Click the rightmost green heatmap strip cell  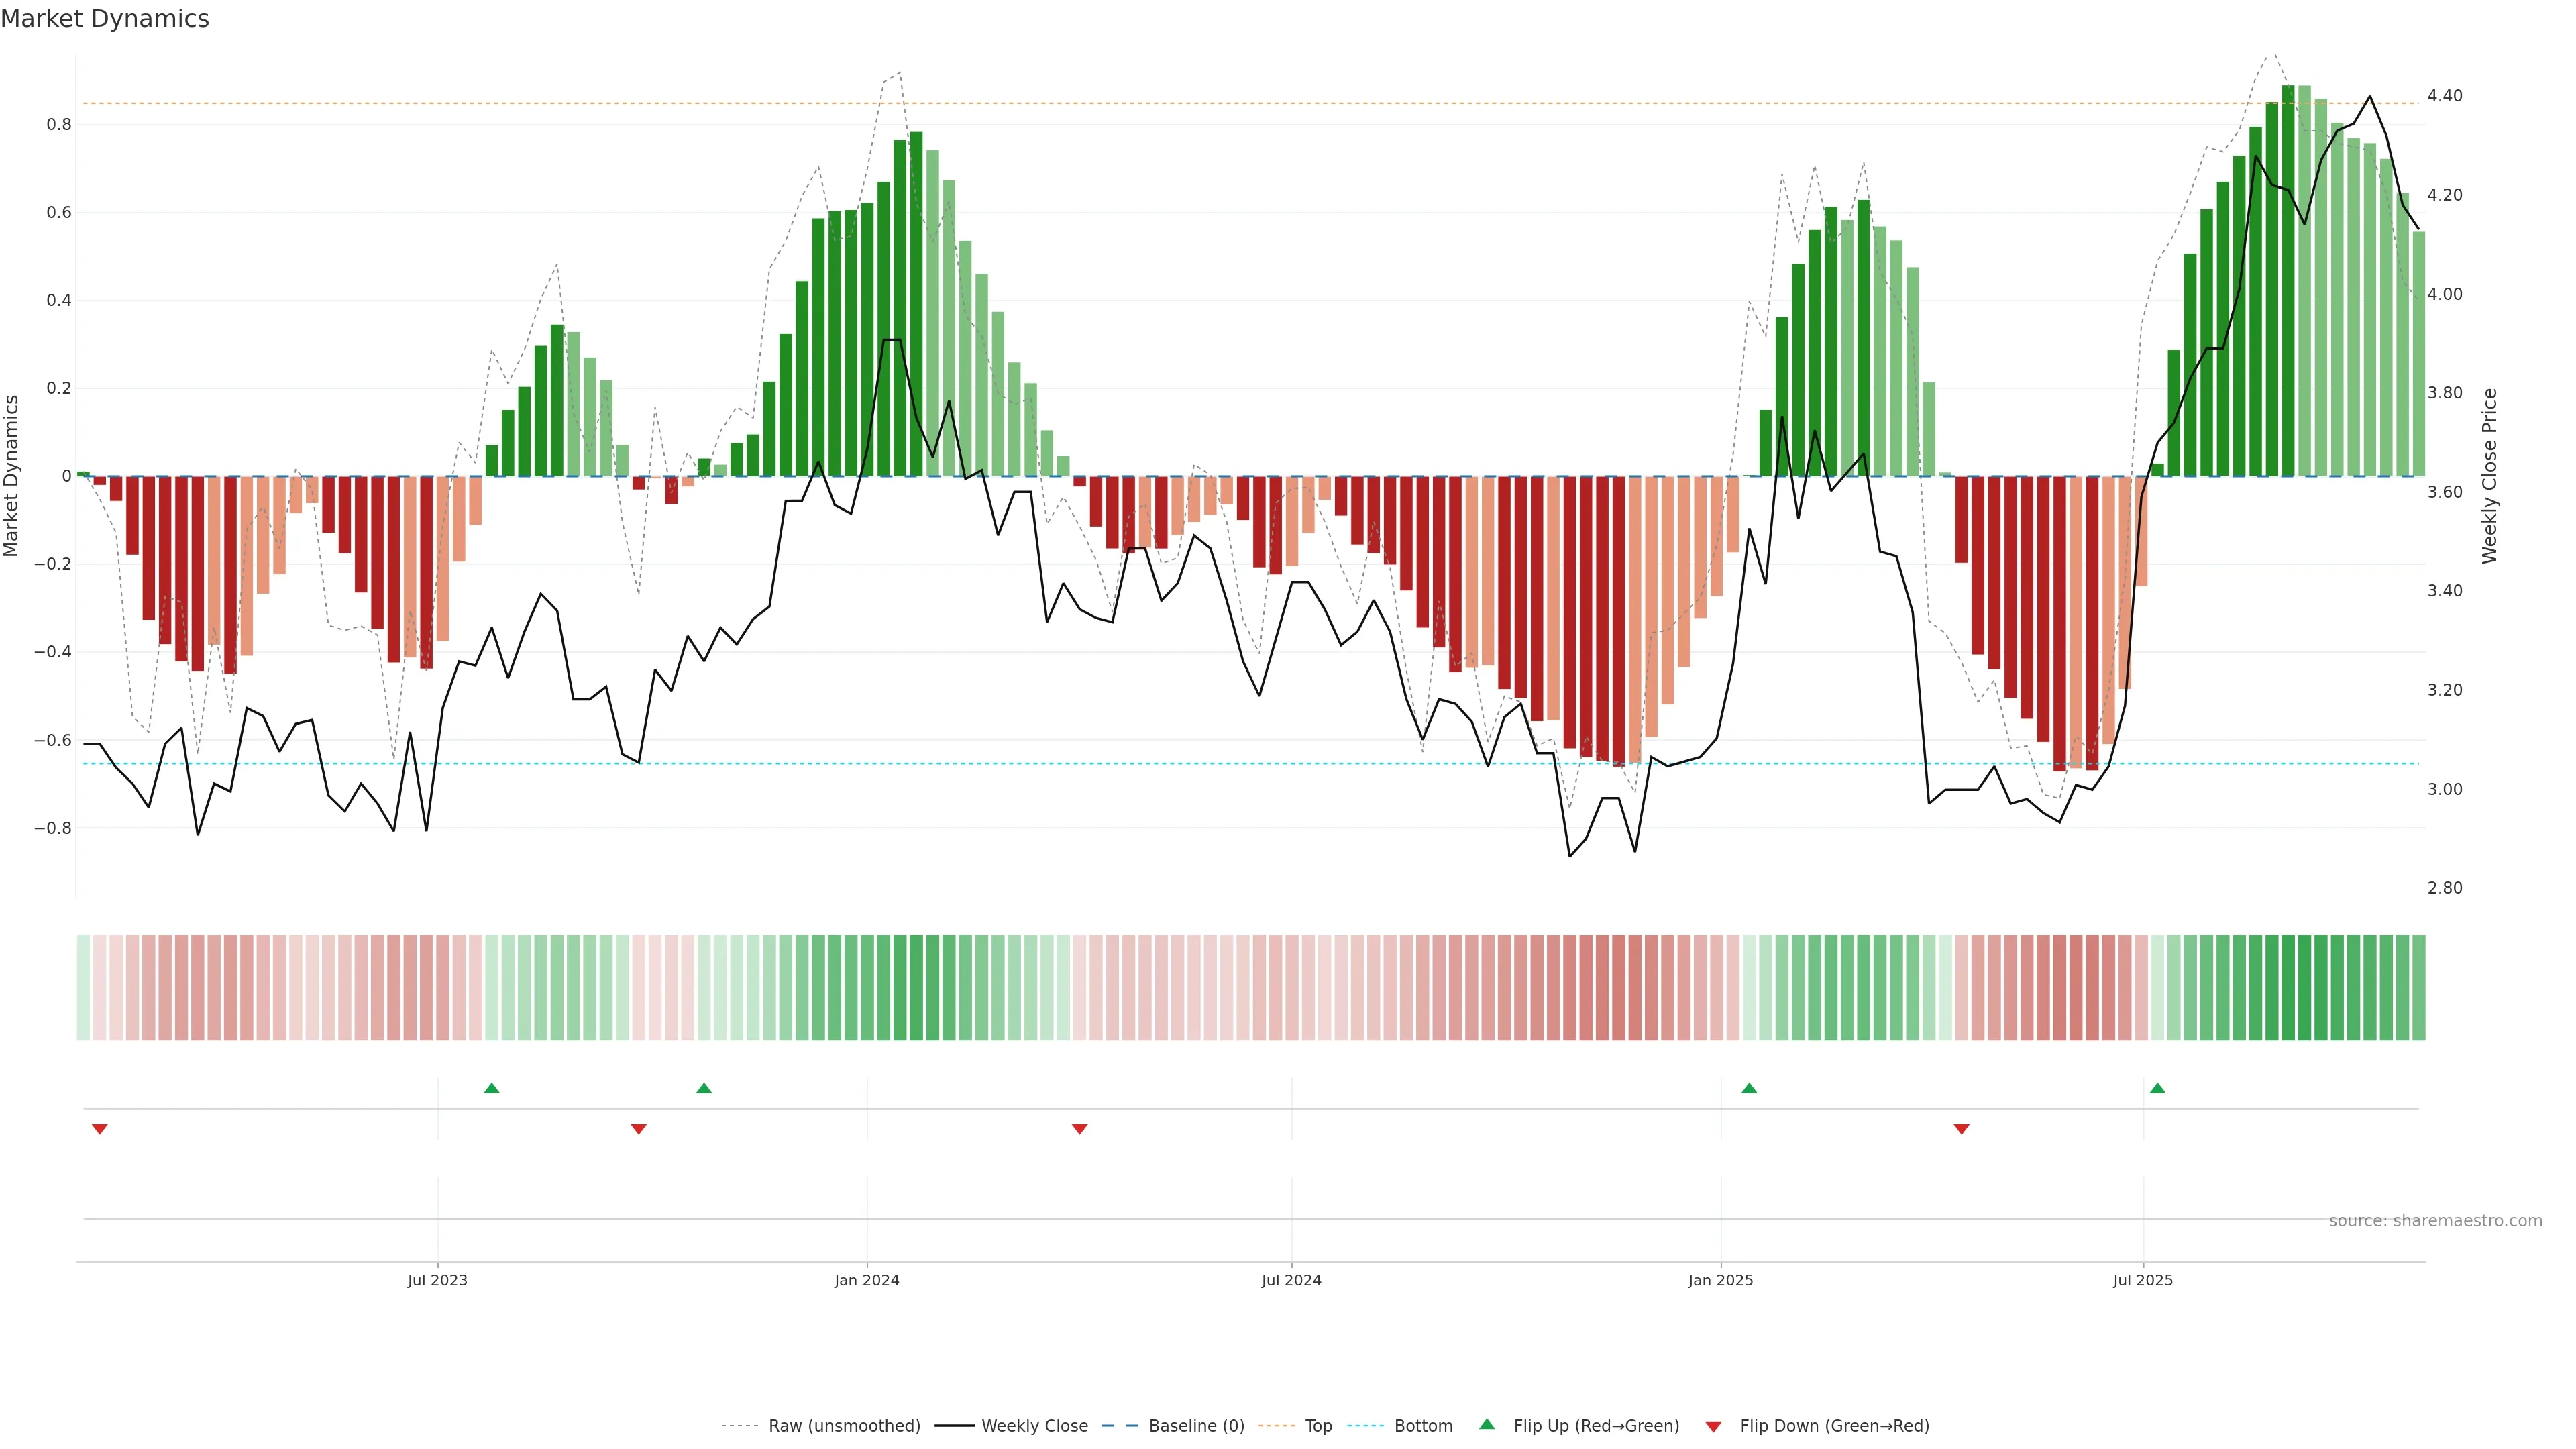click(x=2418, y=987)
